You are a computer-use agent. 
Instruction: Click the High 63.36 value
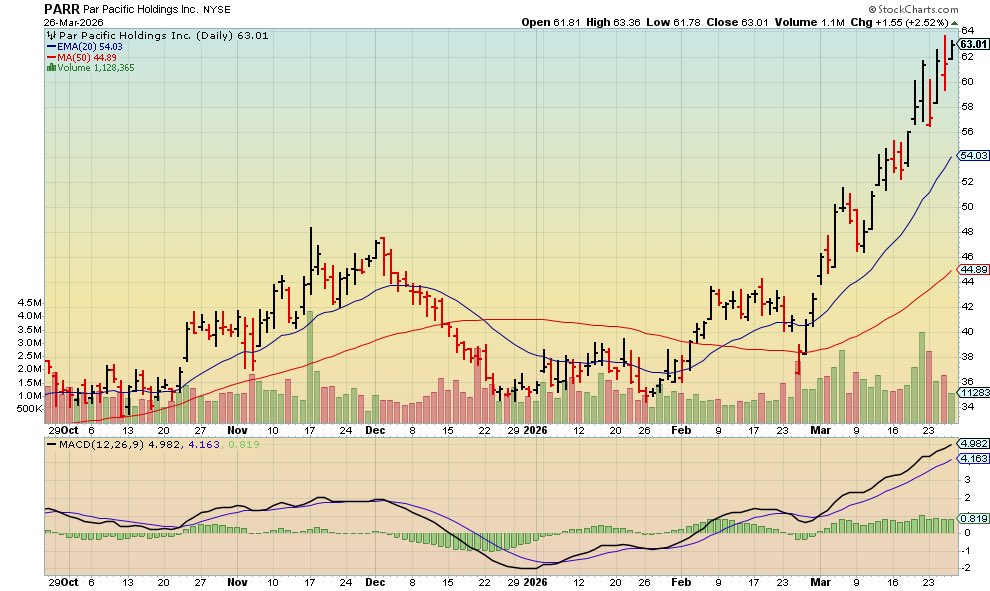point(613,22)
